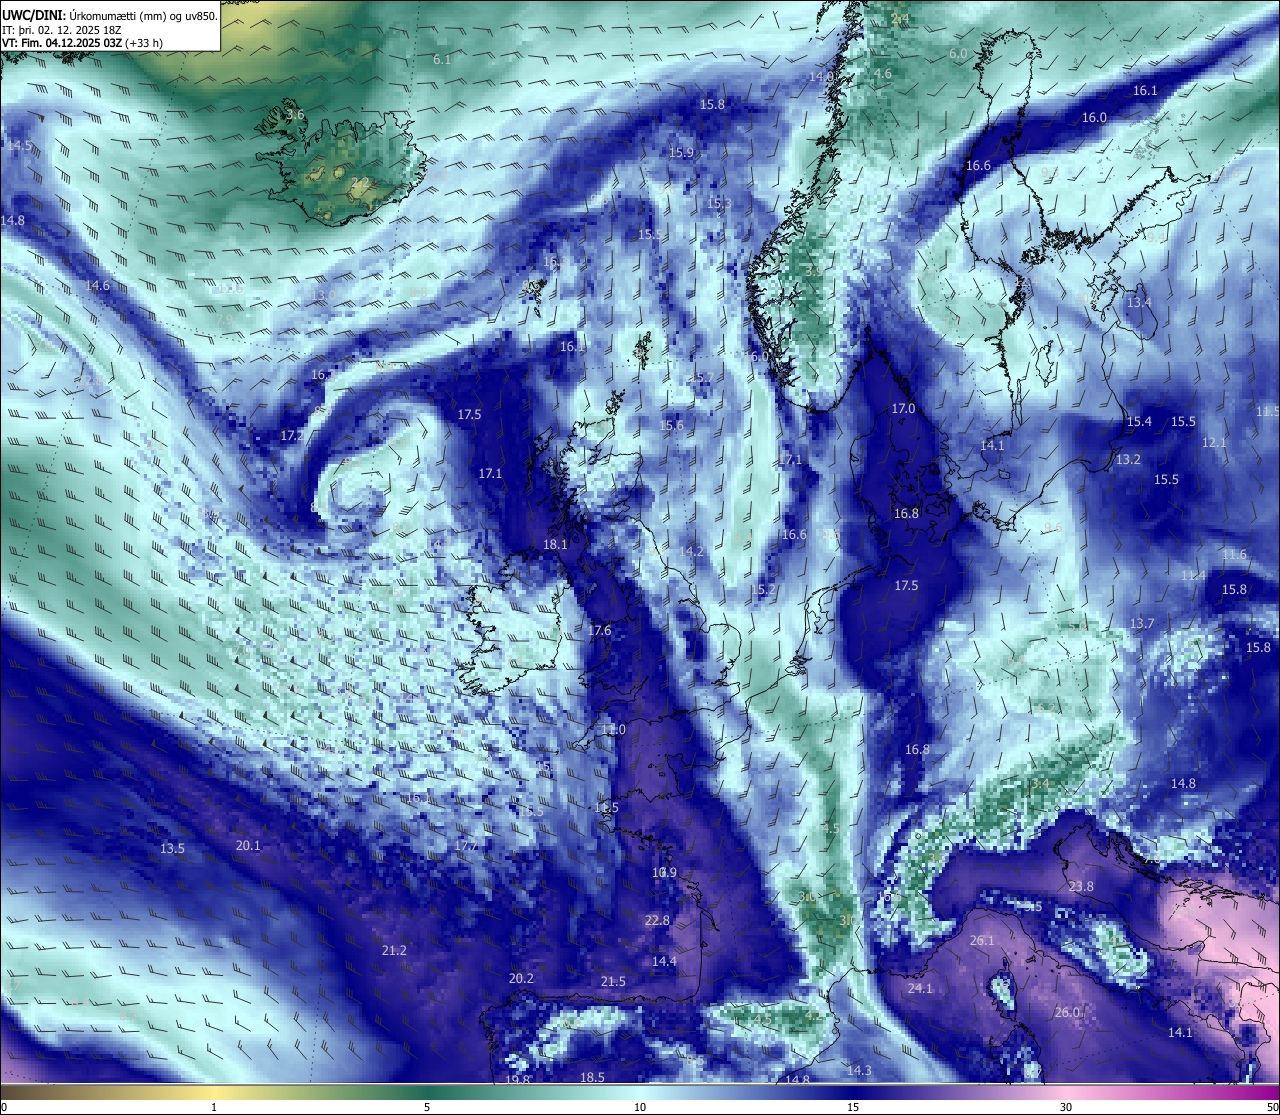Viewport: 1280px width, 1115px height.
Task: Select the 30 label on the color scale
Action: pyautogui.click(x=1066, y=1107)
